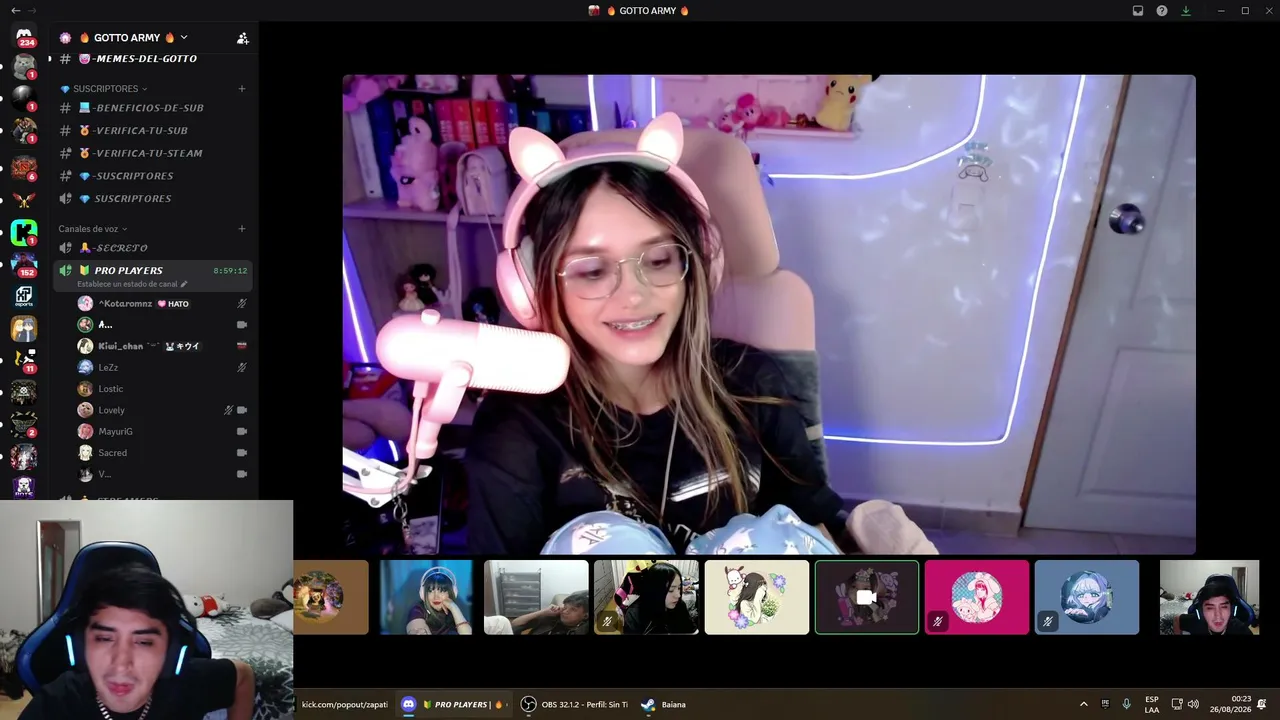This screenshot has height=720, width=1280.
Task: Open the beneficios-de-sub channel
Action: tap(153, 108)
